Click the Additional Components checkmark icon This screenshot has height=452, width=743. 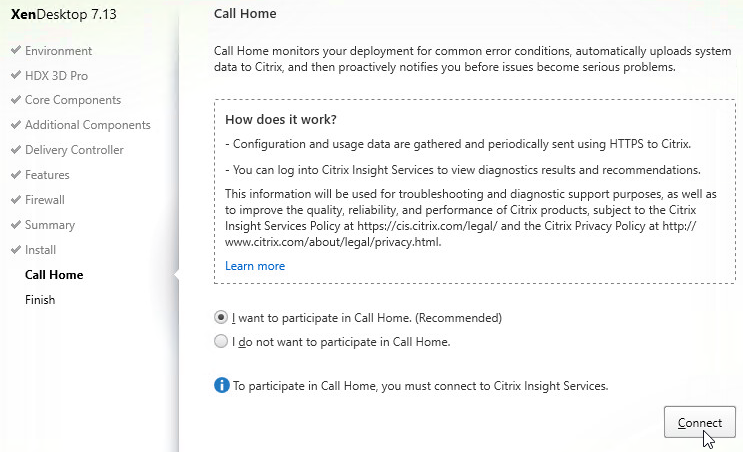click(x=16, y=124)
